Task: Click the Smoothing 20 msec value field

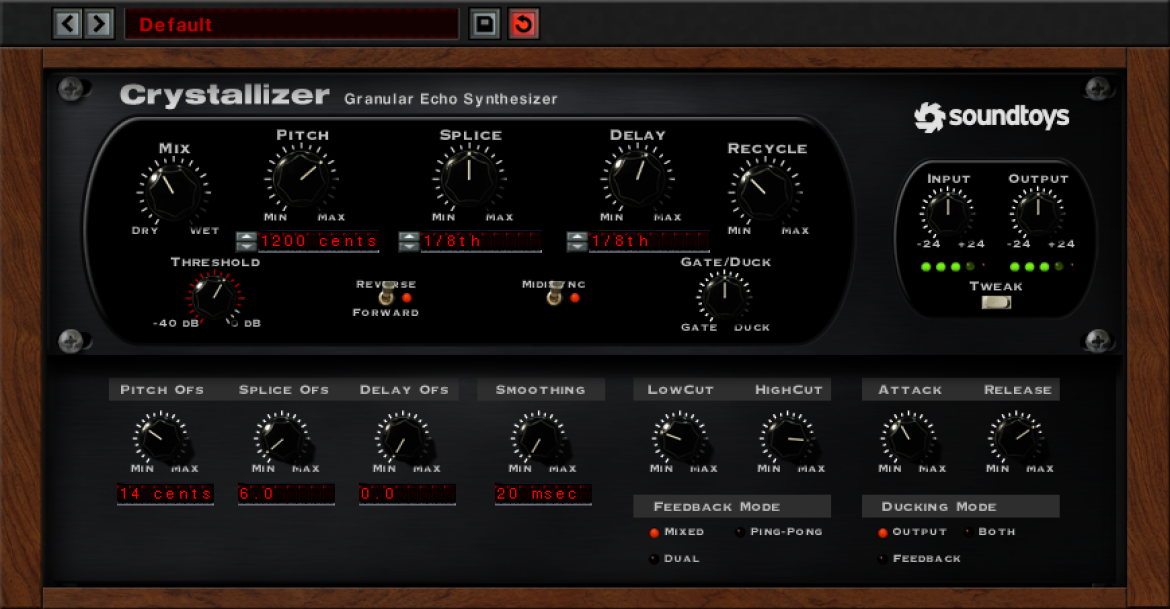Action: click(x=543, y=493)
